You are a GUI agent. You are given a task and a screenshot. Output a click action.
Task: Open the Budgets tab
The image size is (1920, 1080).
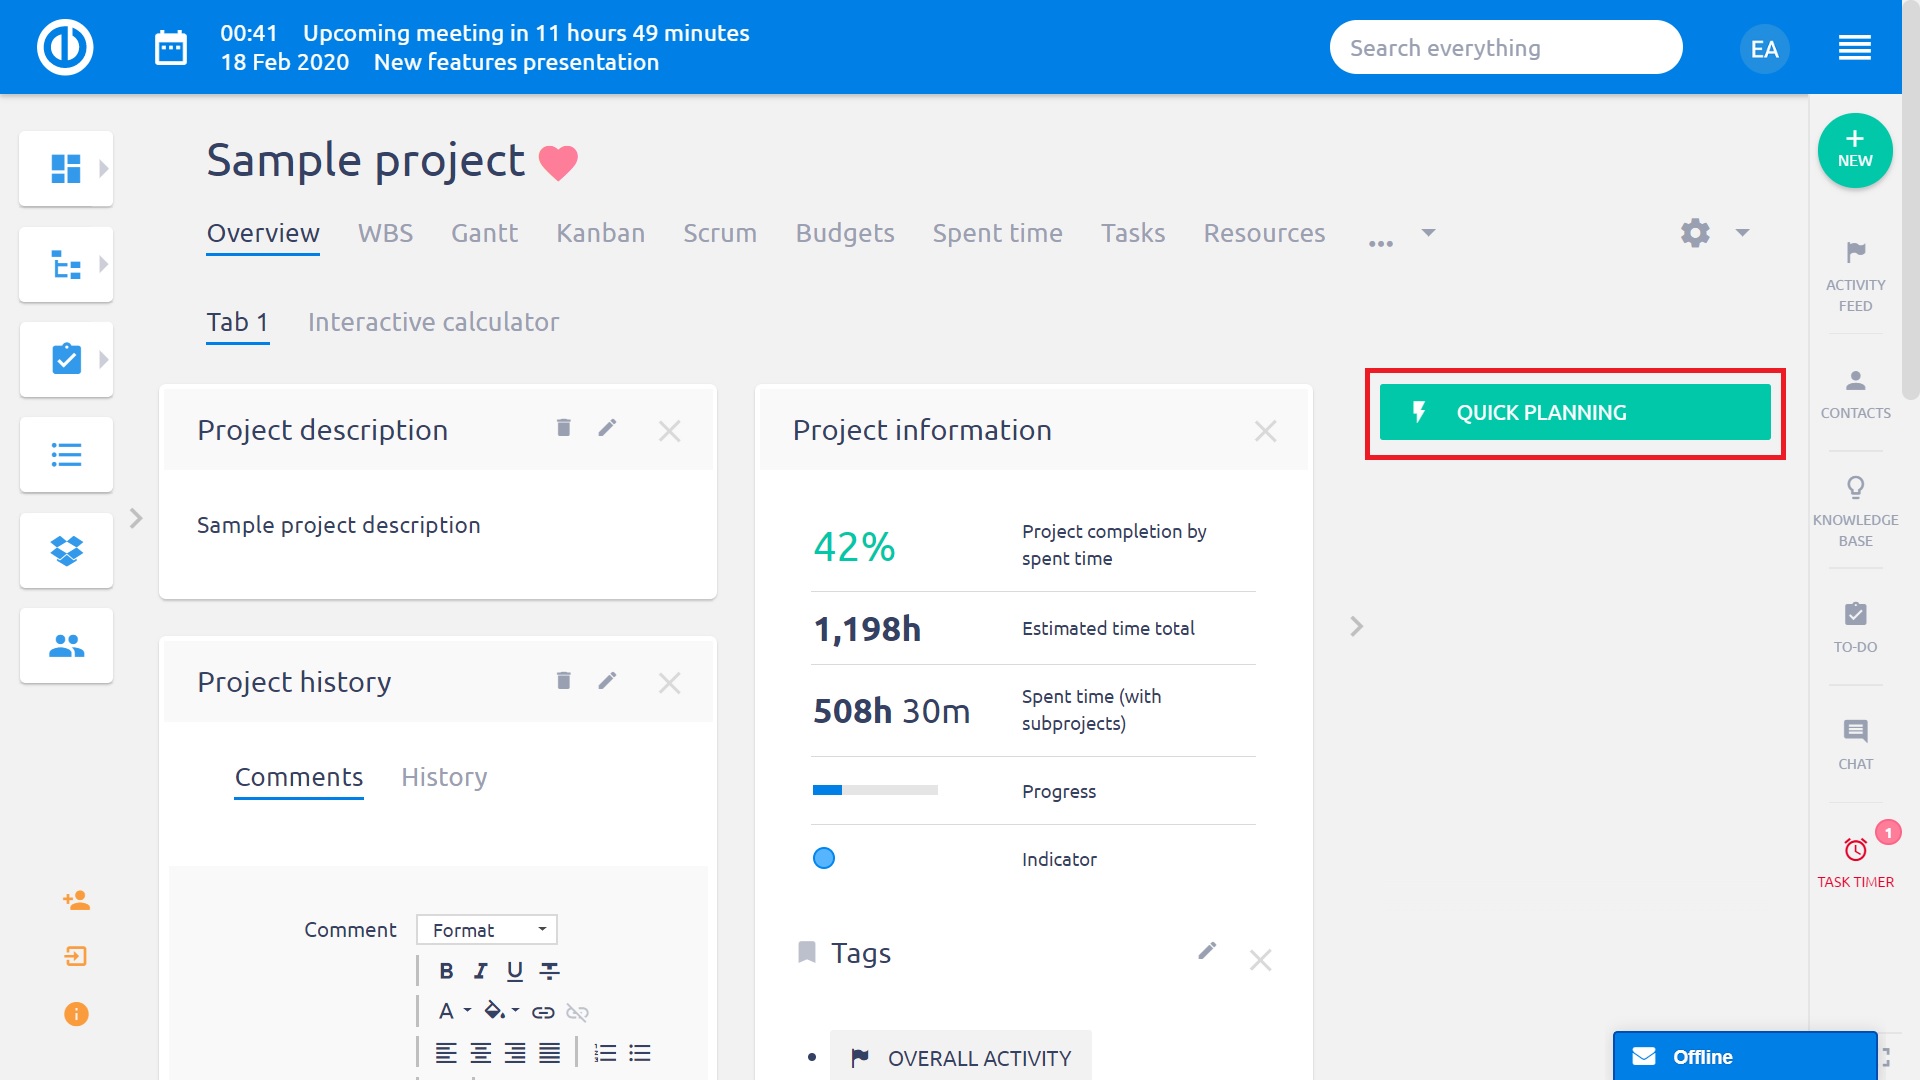(845, 233)
